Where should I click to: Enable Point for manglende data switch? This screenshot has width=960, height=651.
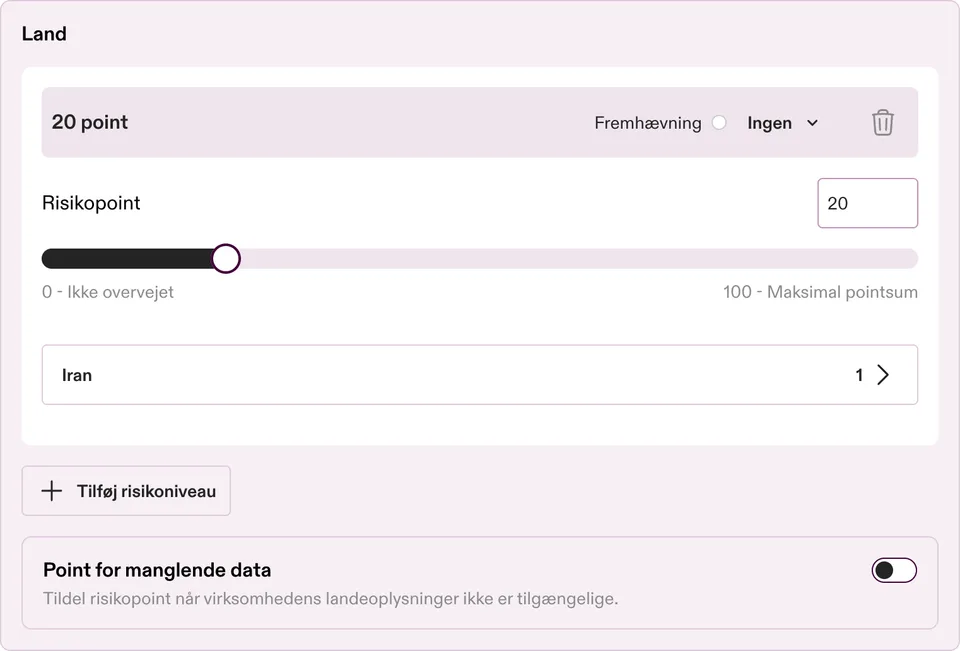pyautogui.click(x=894, y=570)
